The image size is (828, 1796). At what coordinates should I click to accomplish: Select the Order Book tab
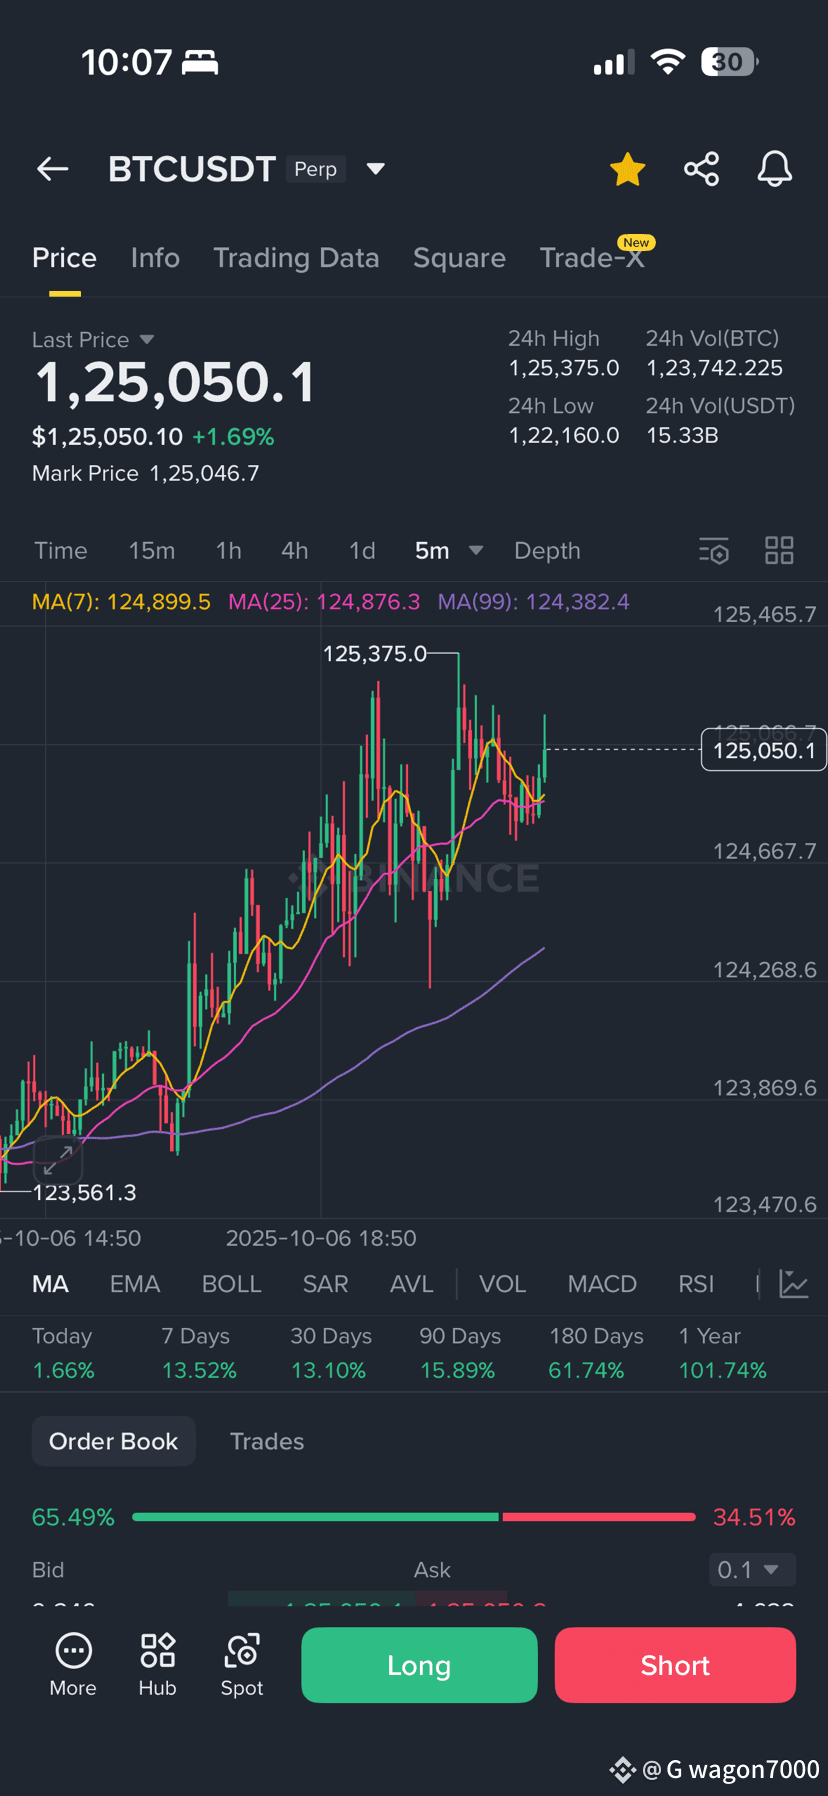(x=114, y=1441)
